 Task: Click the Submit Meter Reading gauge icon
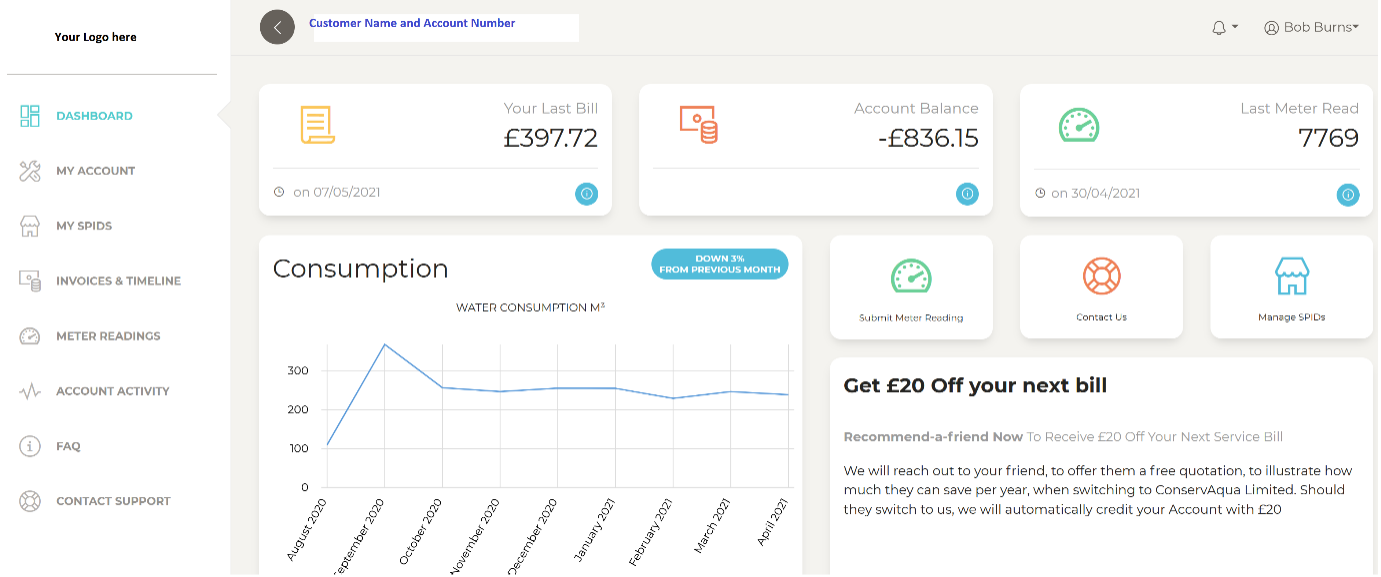click(911, 274)
